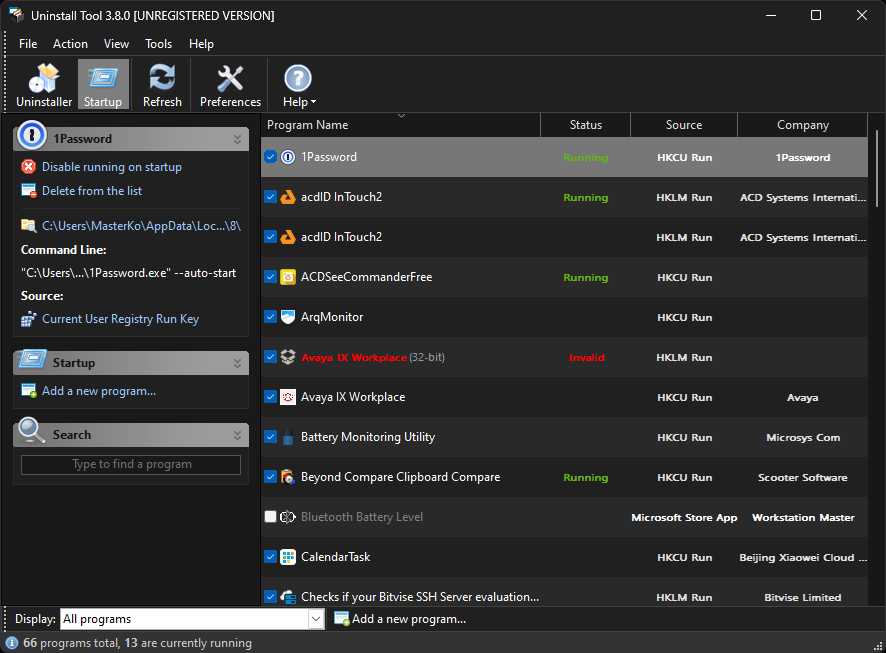Click the Avaya IX Workplace (32-bit) icon

[x=288, y=358]
